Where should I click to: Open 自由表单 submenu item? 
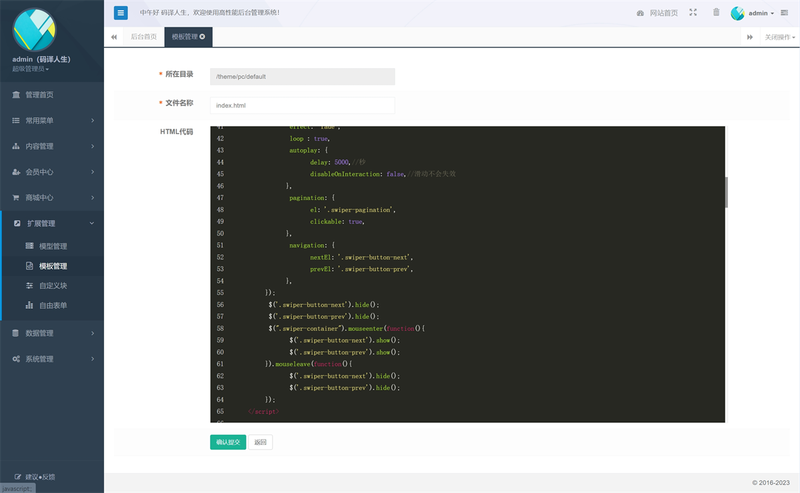tap(53, 305)
